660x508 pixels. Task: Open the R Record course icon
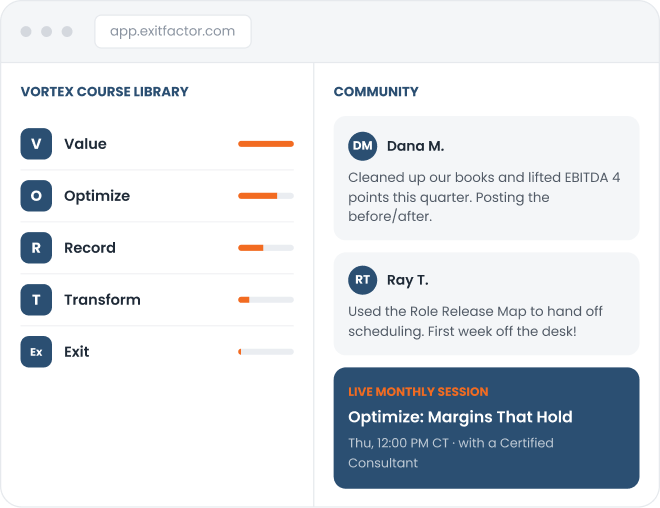(36, 248)
